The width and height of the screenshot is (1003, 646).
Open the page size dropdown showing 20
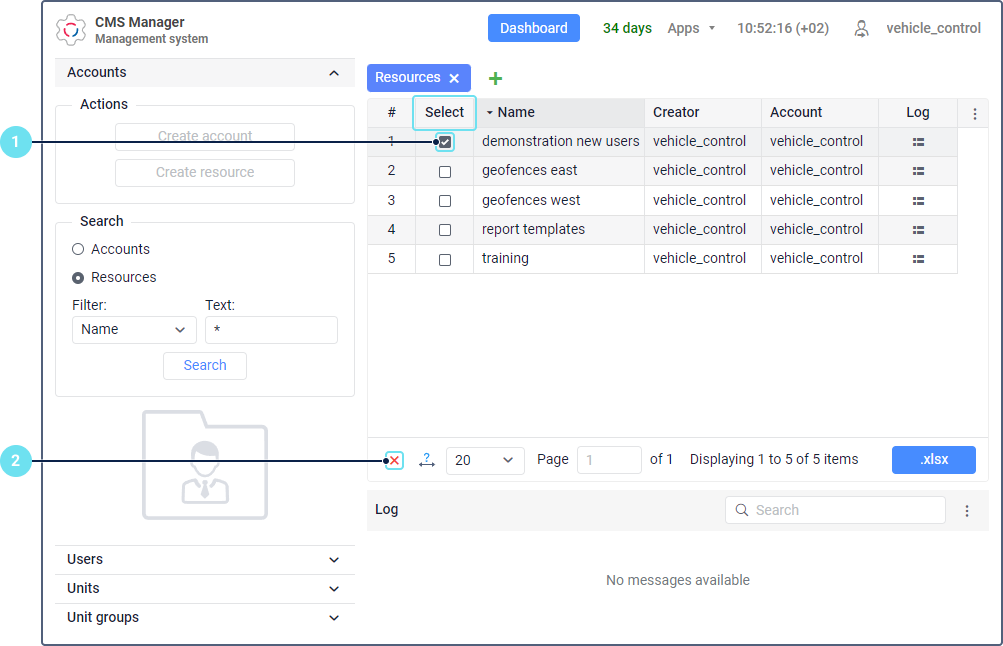[x=485, y=460]
